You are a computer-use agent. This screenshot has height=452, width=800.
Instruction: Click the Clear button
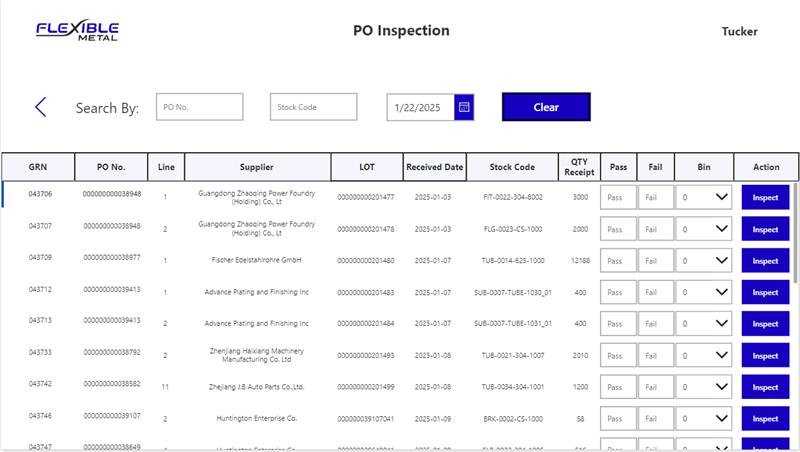(546, 107)
